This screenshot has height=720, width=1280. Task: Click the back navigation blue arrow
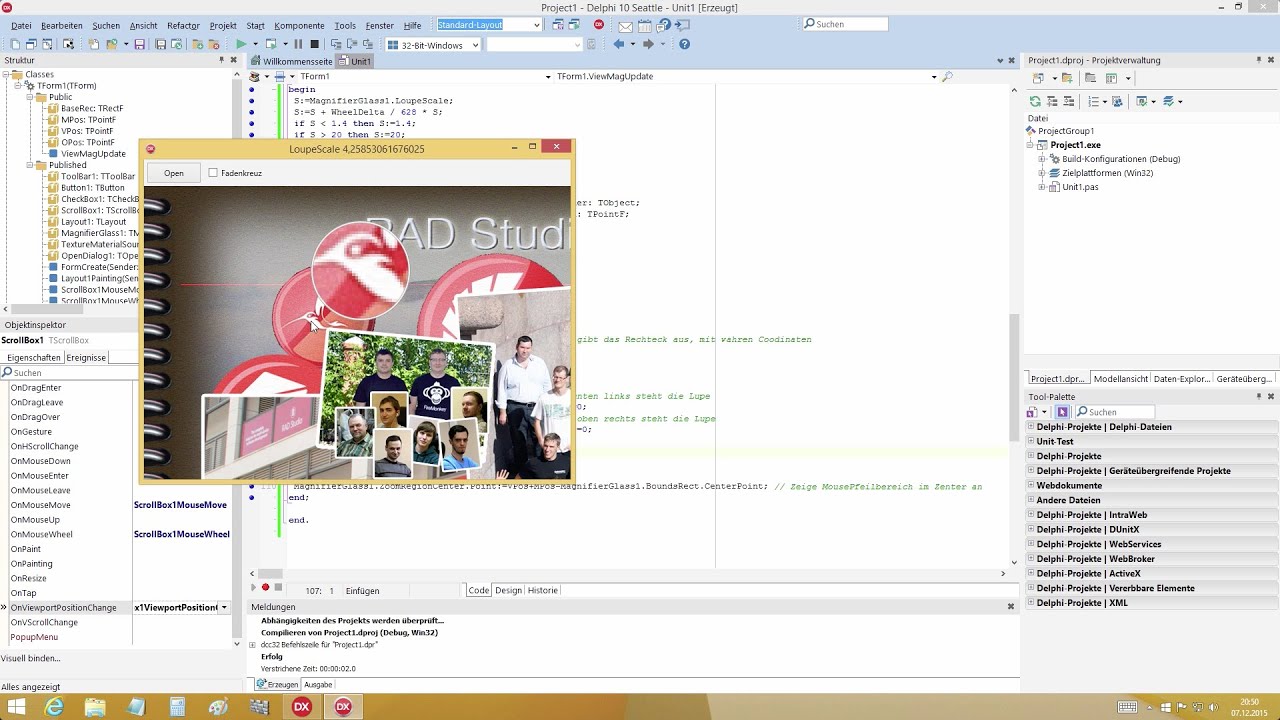click(619, 45)
